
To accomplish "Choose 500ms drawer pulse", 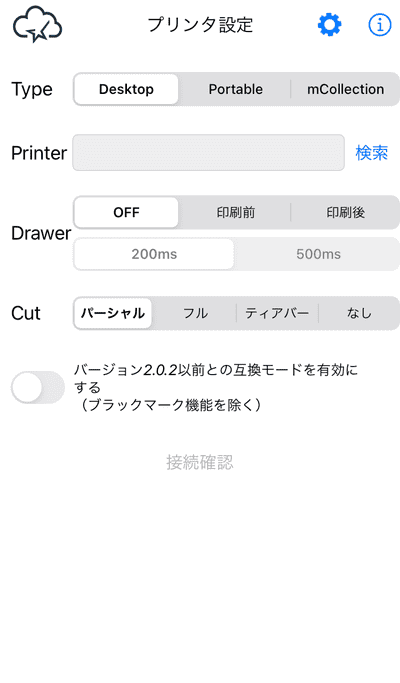I will 318,254.
